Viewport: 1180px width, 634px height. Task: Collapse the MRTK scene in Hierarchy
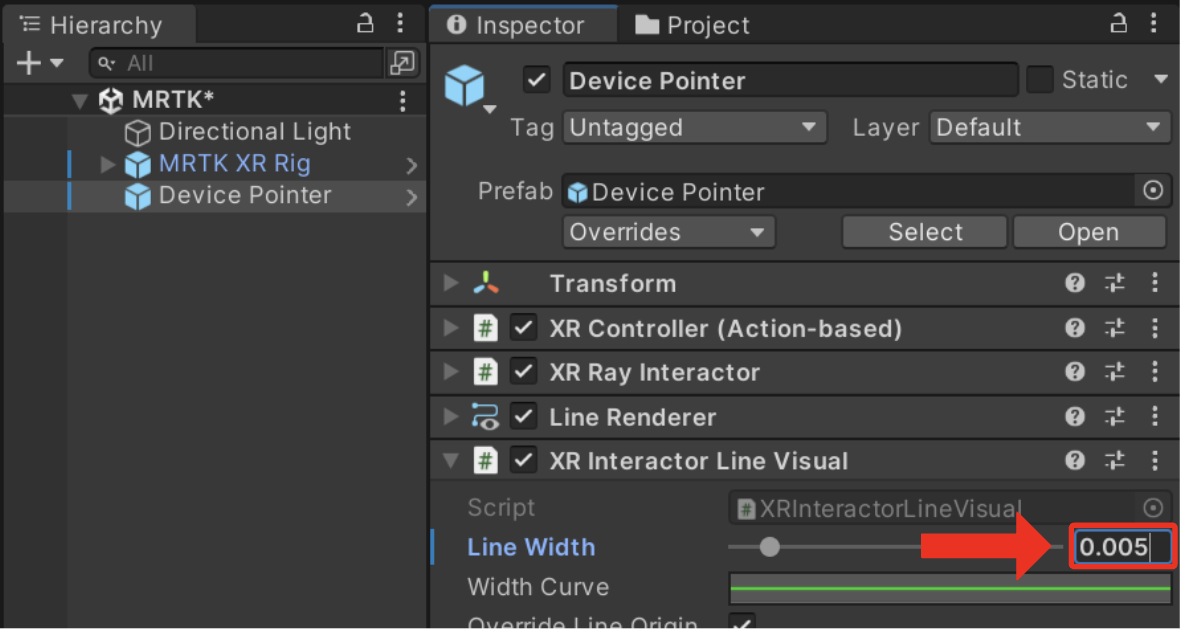(x=80, y=101)
